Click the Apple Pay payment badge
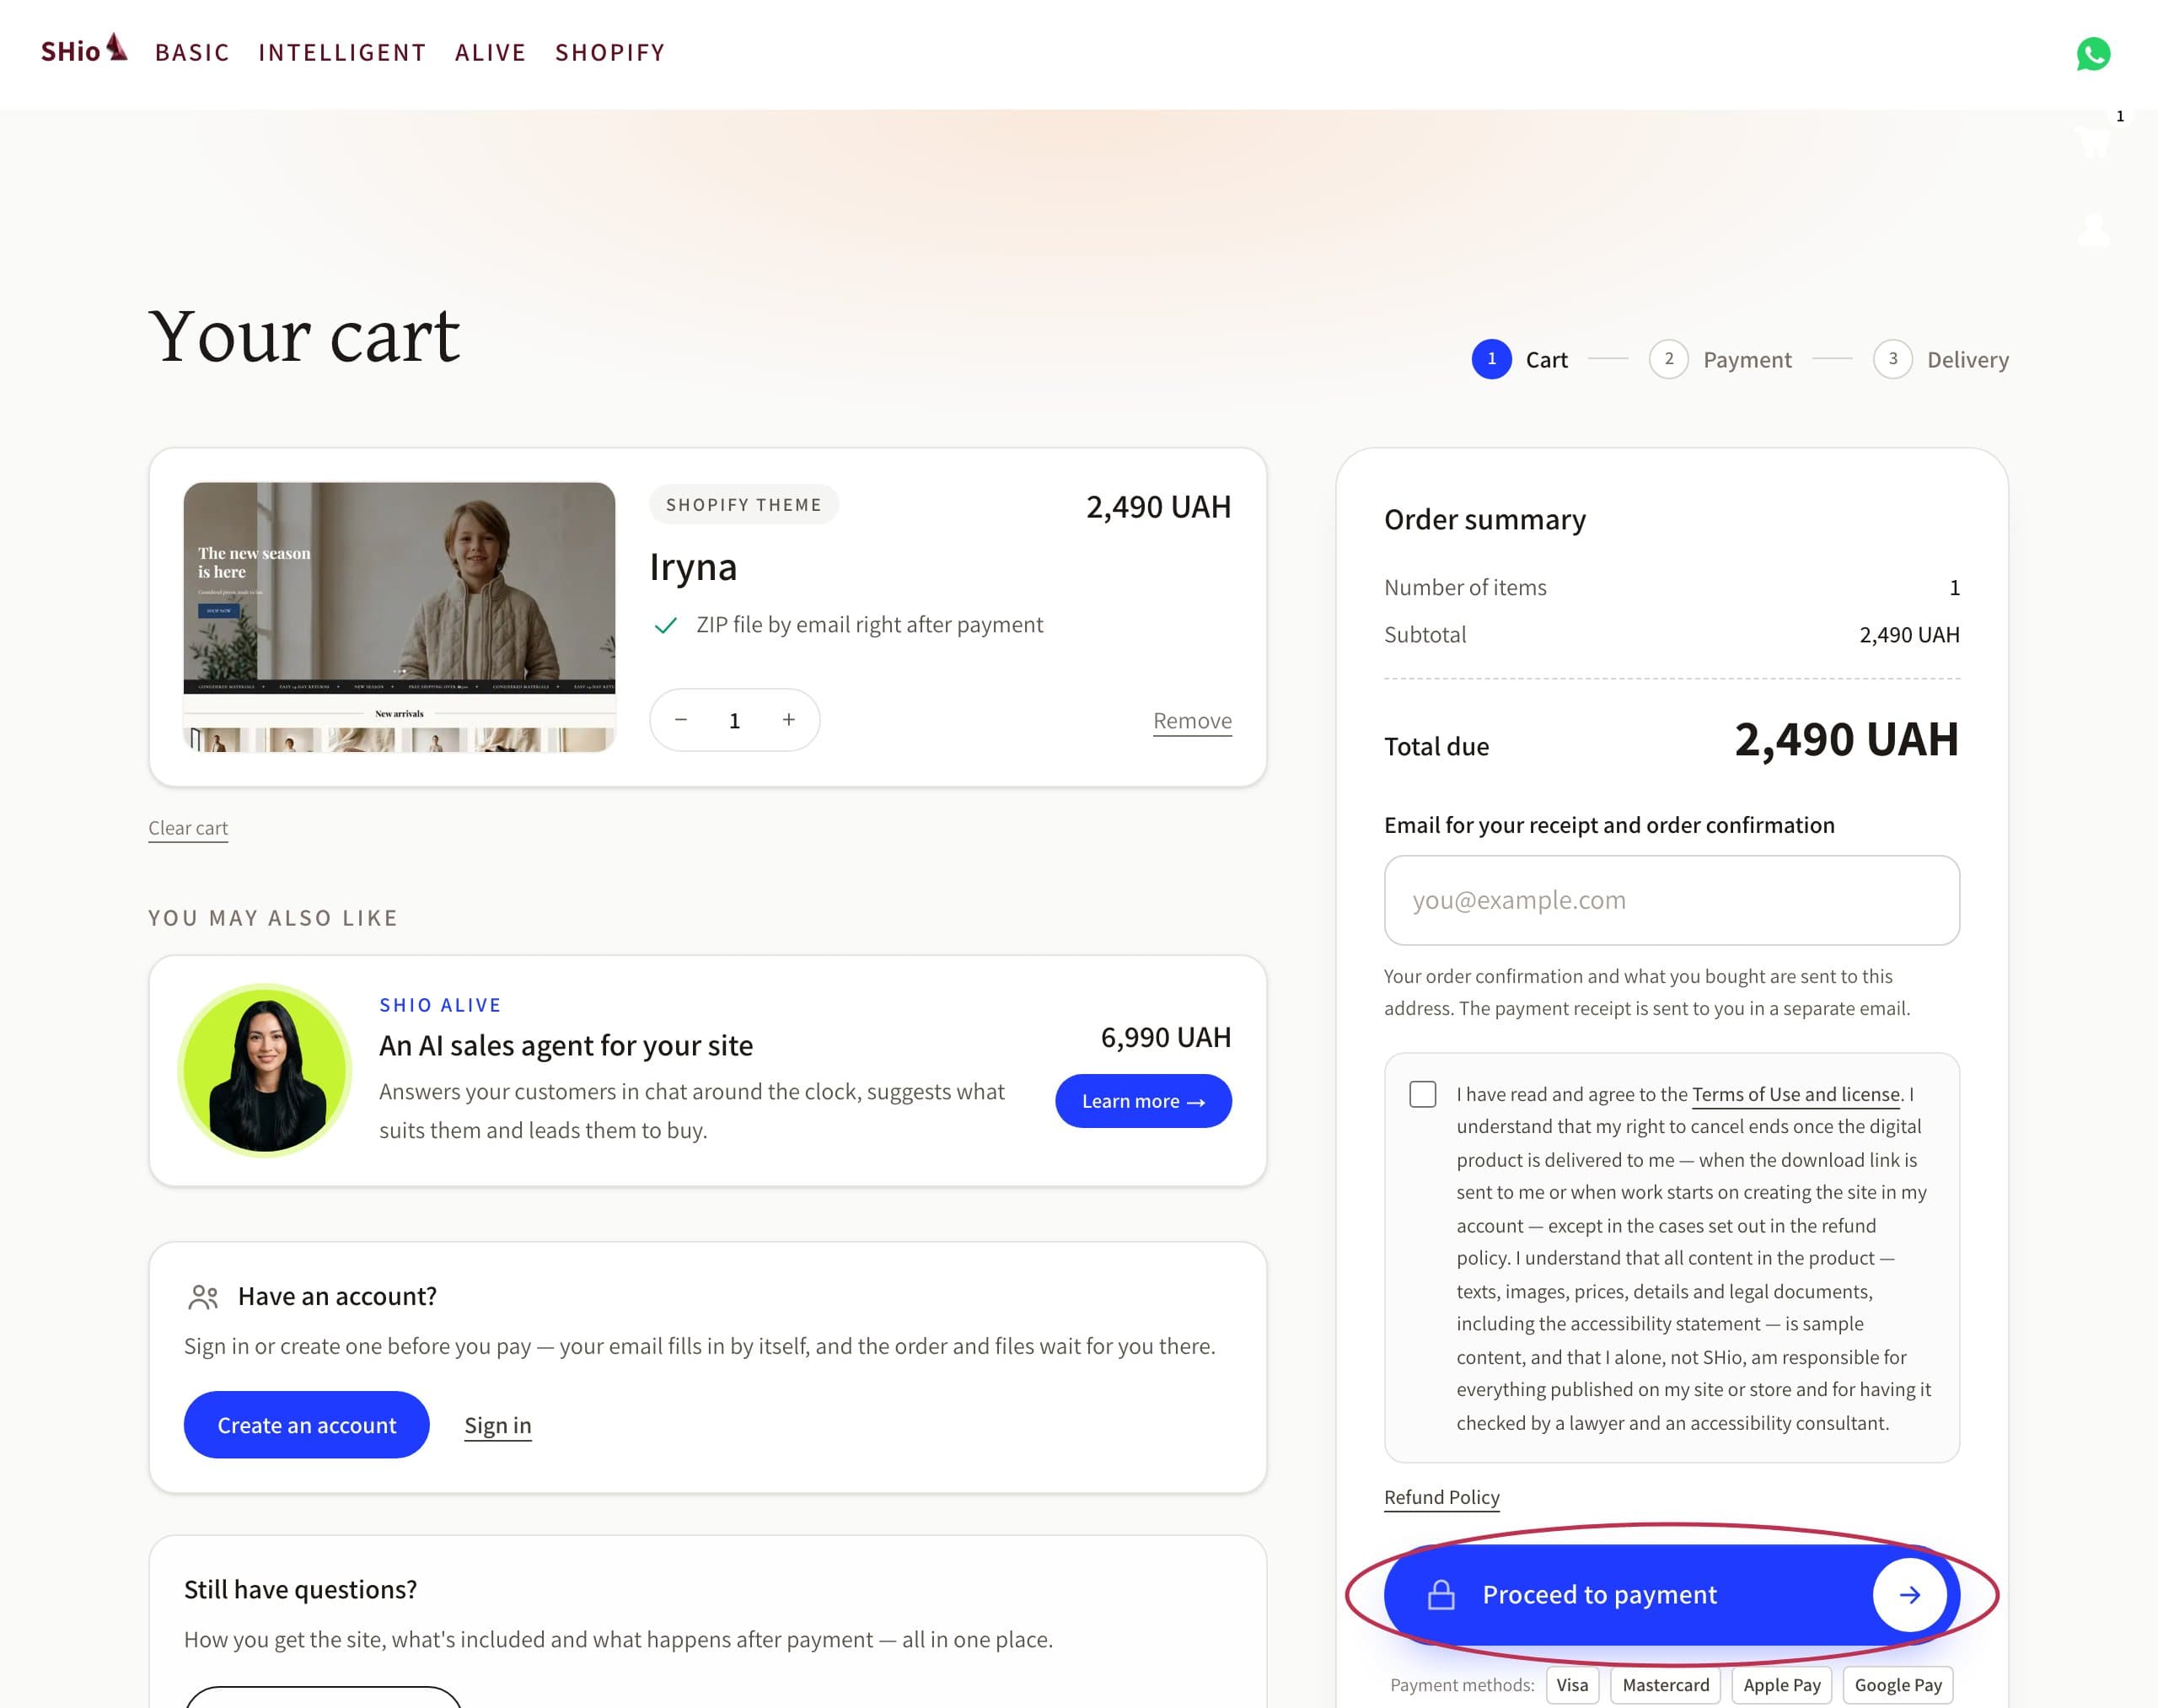Viewport: 2158px width, 1708px height. [x=1782, y=1685]
